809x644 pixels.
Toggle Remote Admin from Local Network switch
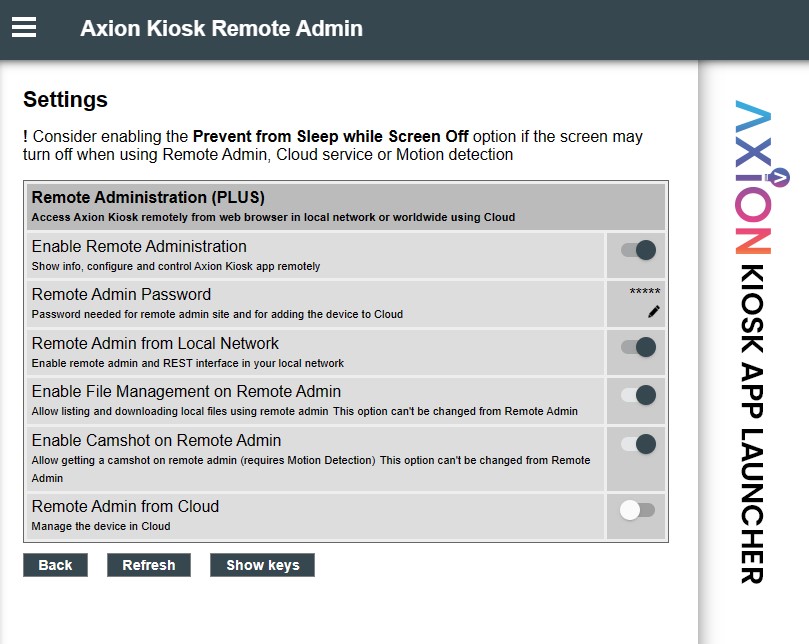tap(637, 347)
